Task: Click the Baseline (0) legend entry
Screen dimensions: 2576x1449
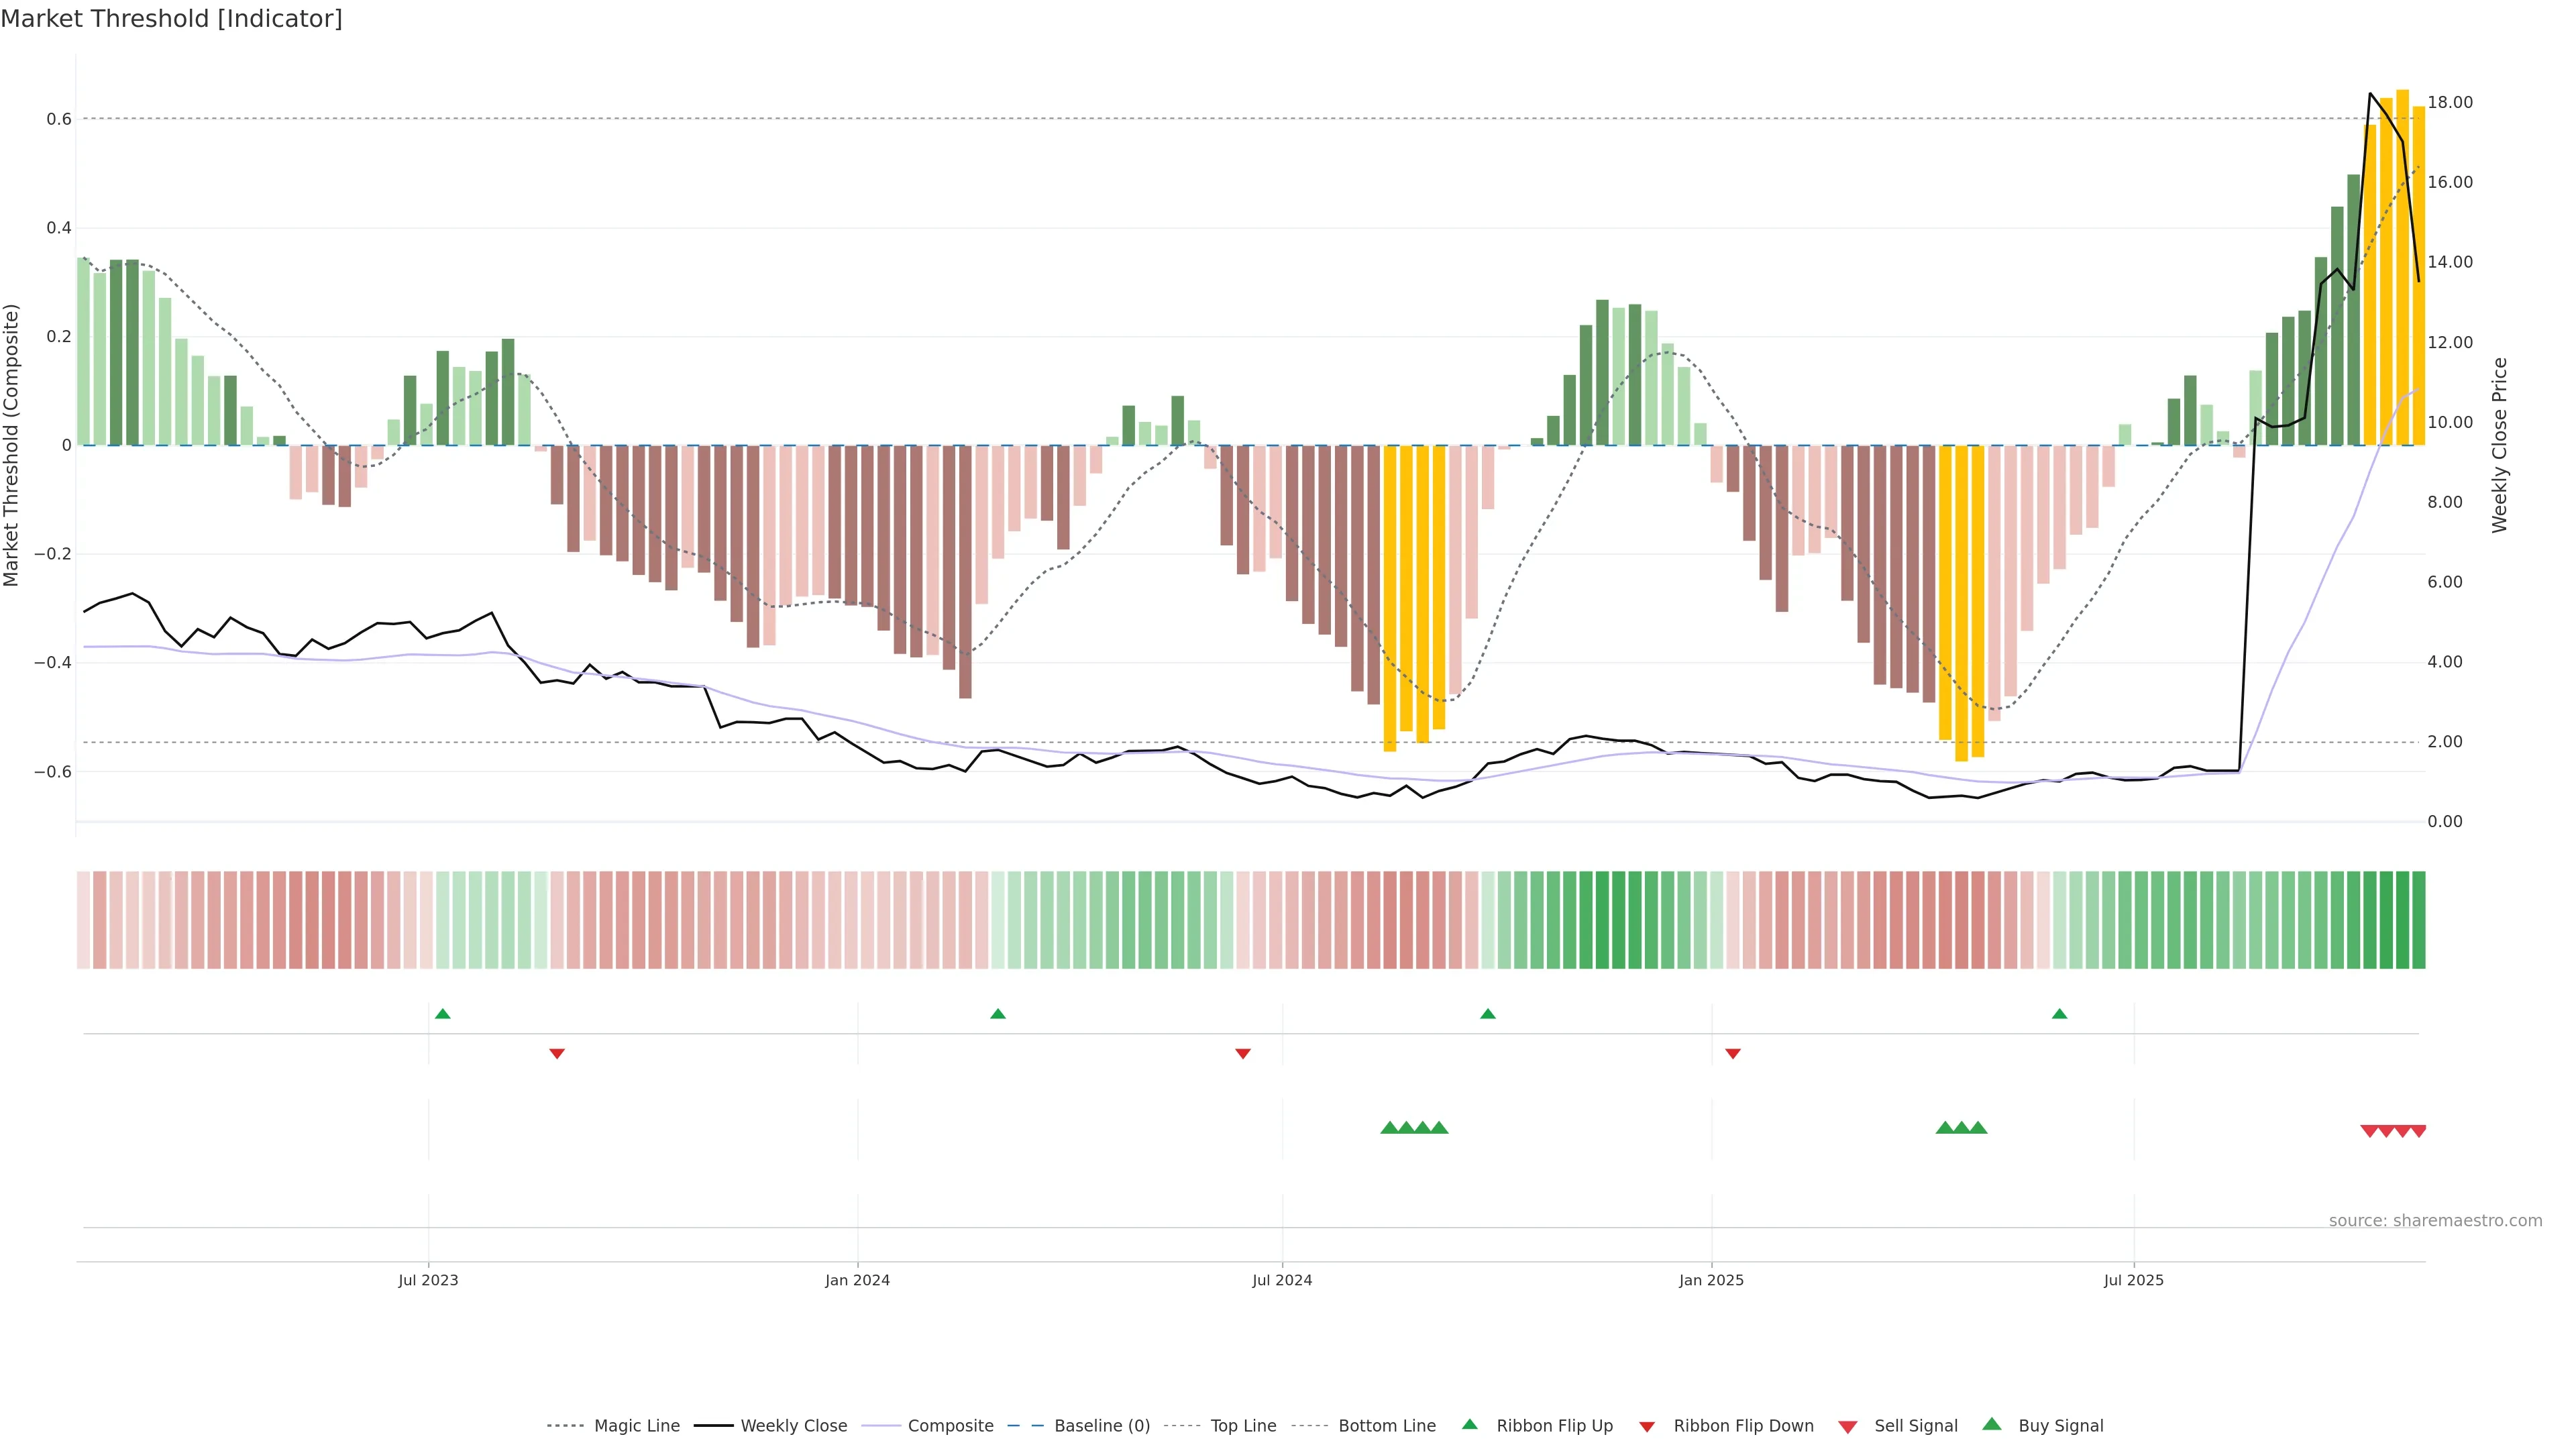Action: (1102, 1426)
